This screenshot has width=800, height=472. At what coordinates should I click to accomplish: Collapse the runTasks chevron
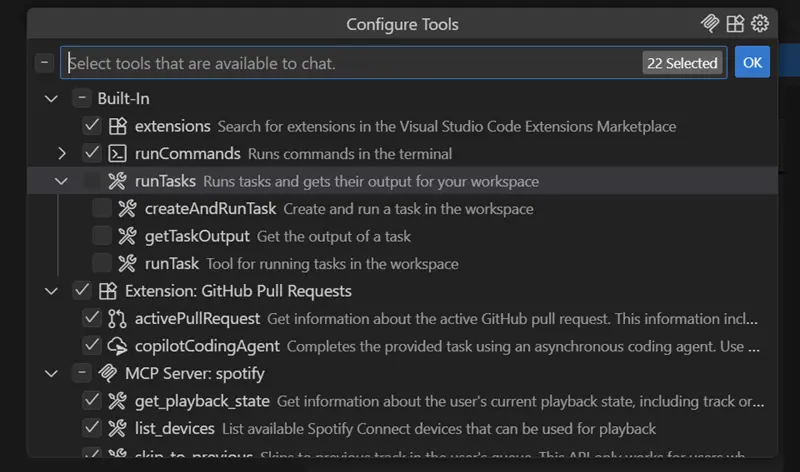tap(61, 181)
